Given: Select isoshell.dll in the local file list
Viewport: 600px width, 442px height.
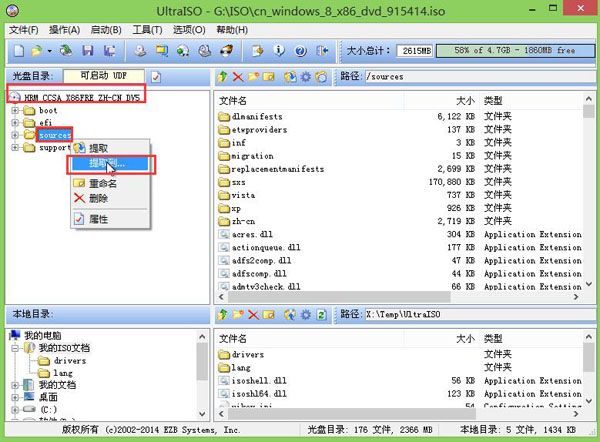Looking at the screenshot, I should point(259,381).
